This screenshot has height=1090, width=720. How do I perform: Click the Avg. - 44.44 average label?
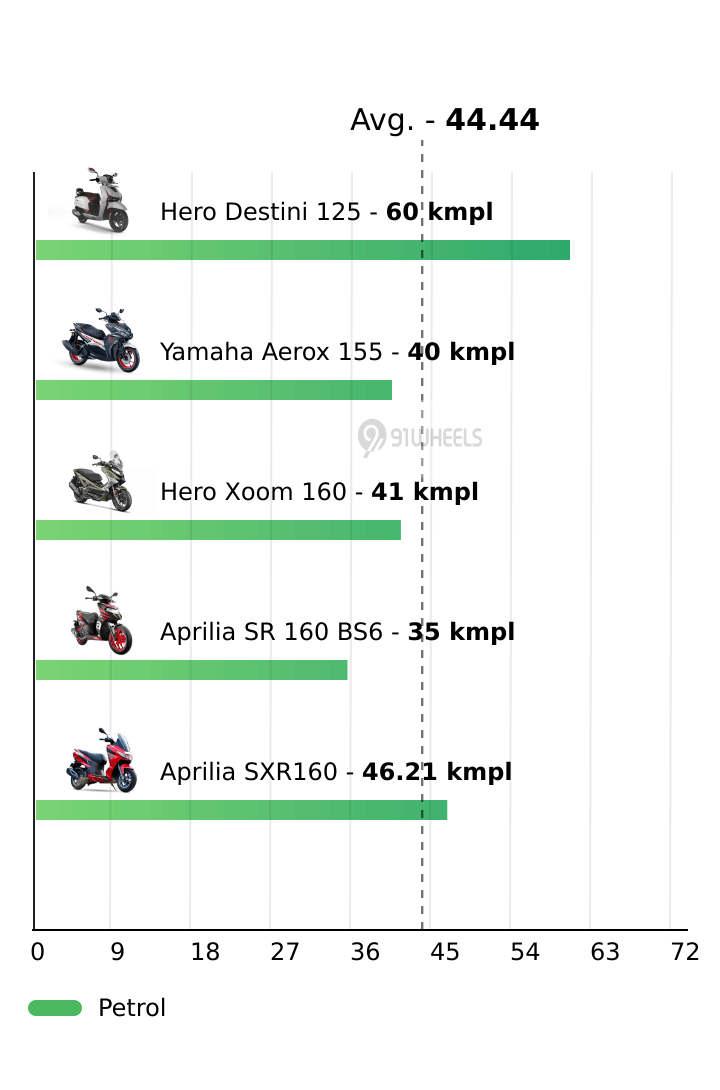click(444, 120)
